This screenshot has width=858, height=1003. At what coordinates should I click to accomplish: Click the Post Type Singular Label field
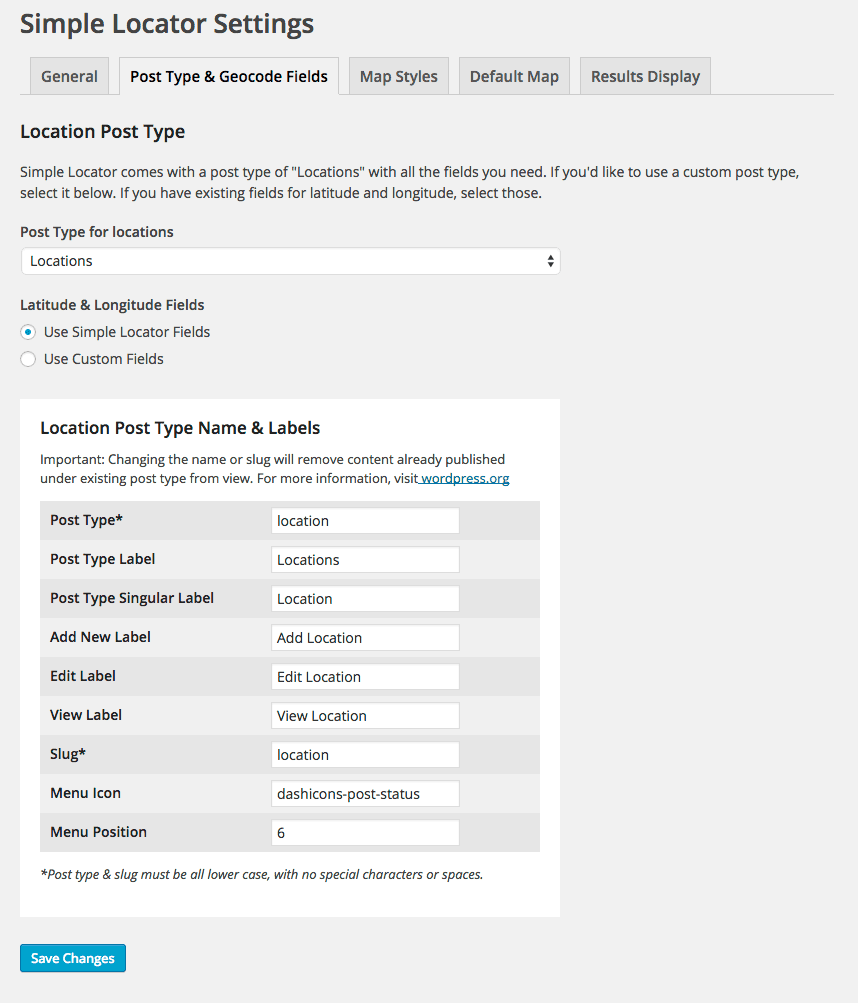365,599
